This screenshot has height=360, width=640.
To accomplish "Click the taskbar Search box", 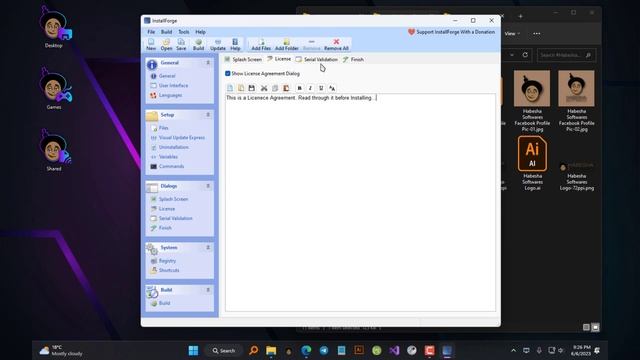I will tap(224, 351).
